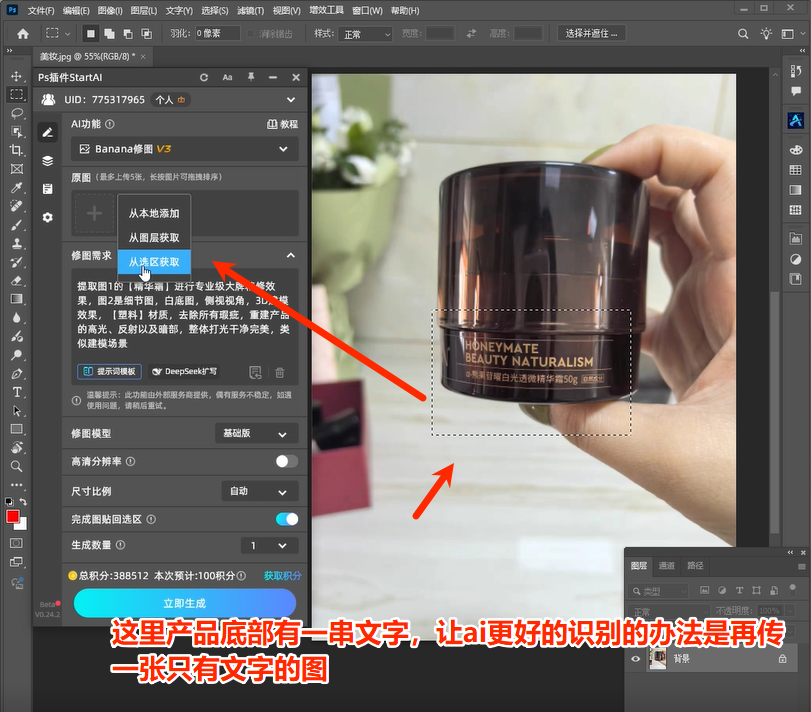The image size is (811, 712).
Task: Choose Subtract from Selection mode button
Action: [x=128, y=34]
